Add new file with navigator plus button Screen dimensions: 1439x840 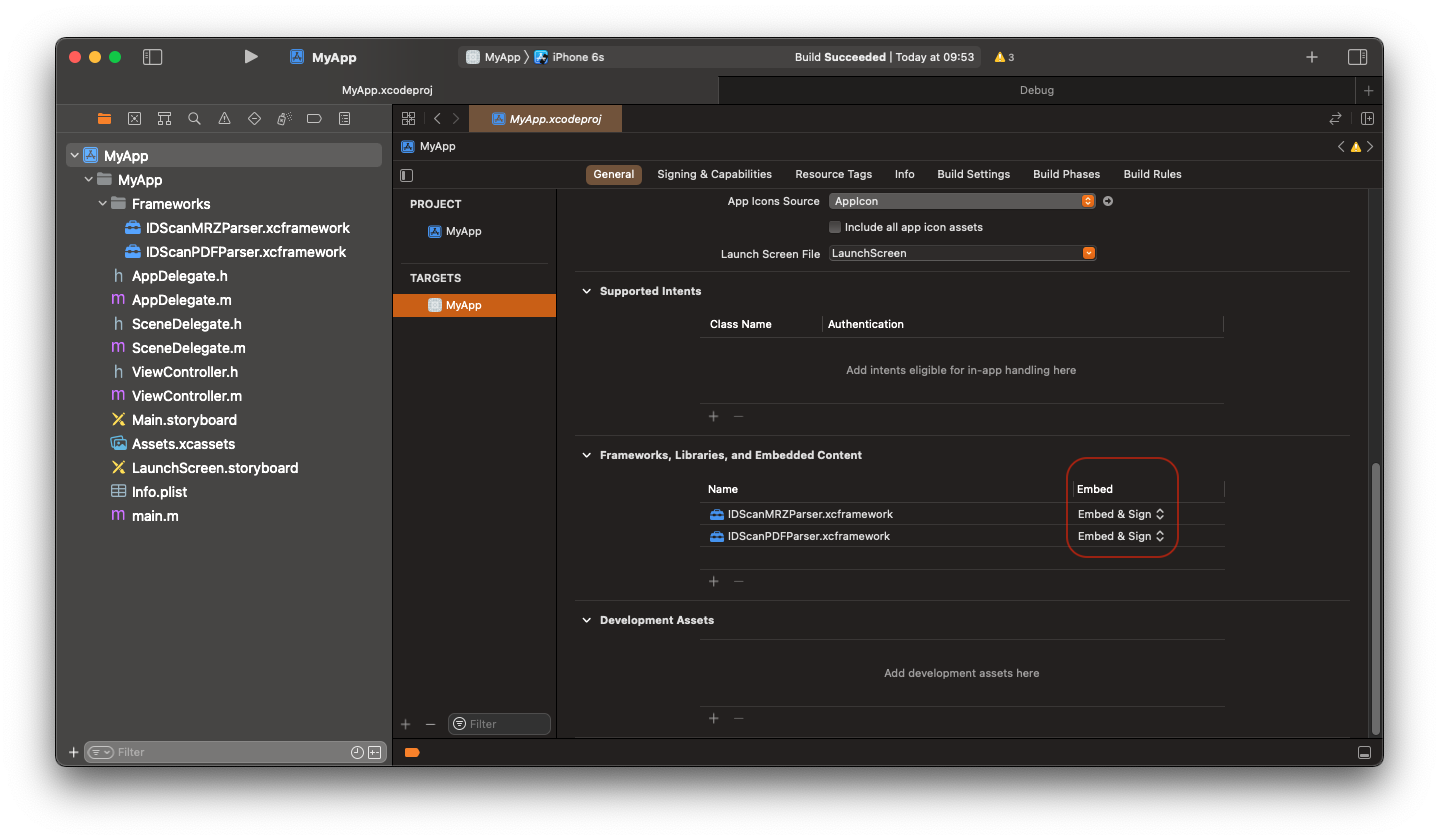point(73,752)
